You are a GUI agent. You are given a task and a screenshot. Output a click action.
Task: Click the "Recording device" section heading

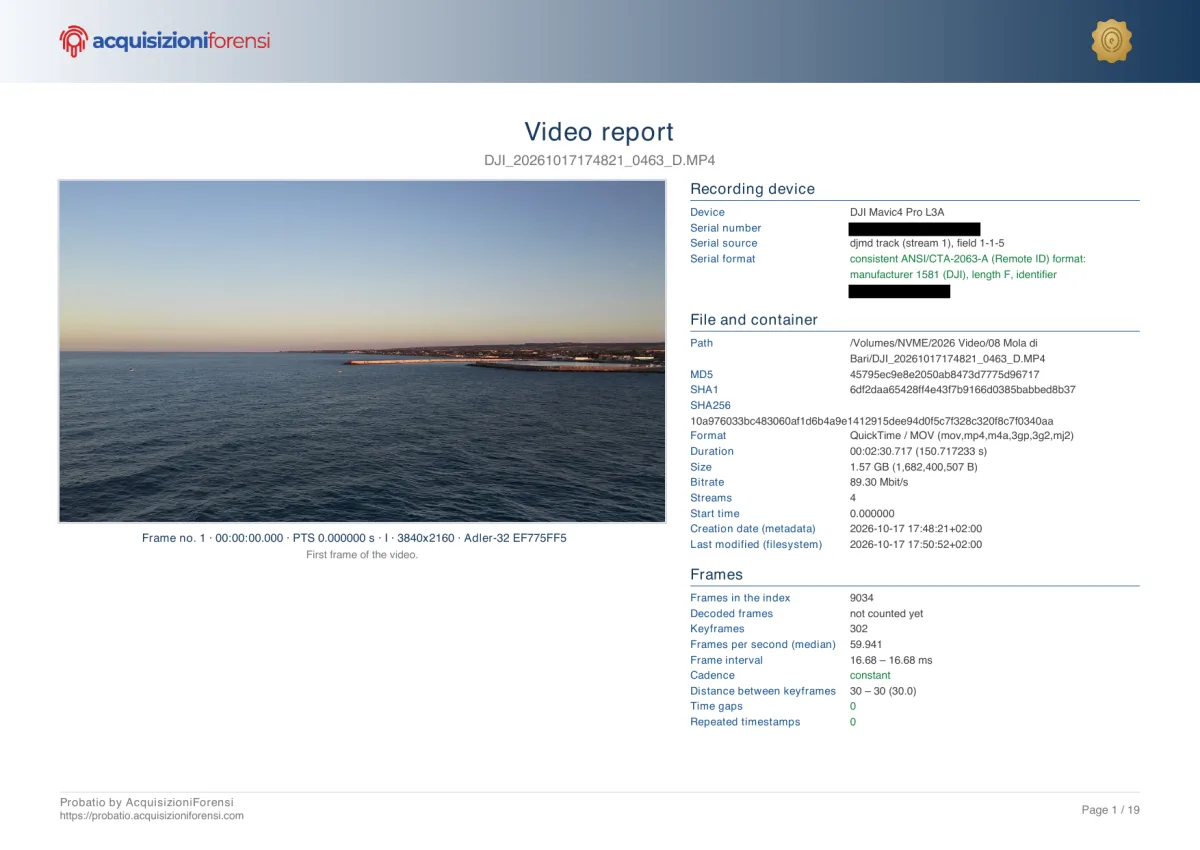coord(752,189)
